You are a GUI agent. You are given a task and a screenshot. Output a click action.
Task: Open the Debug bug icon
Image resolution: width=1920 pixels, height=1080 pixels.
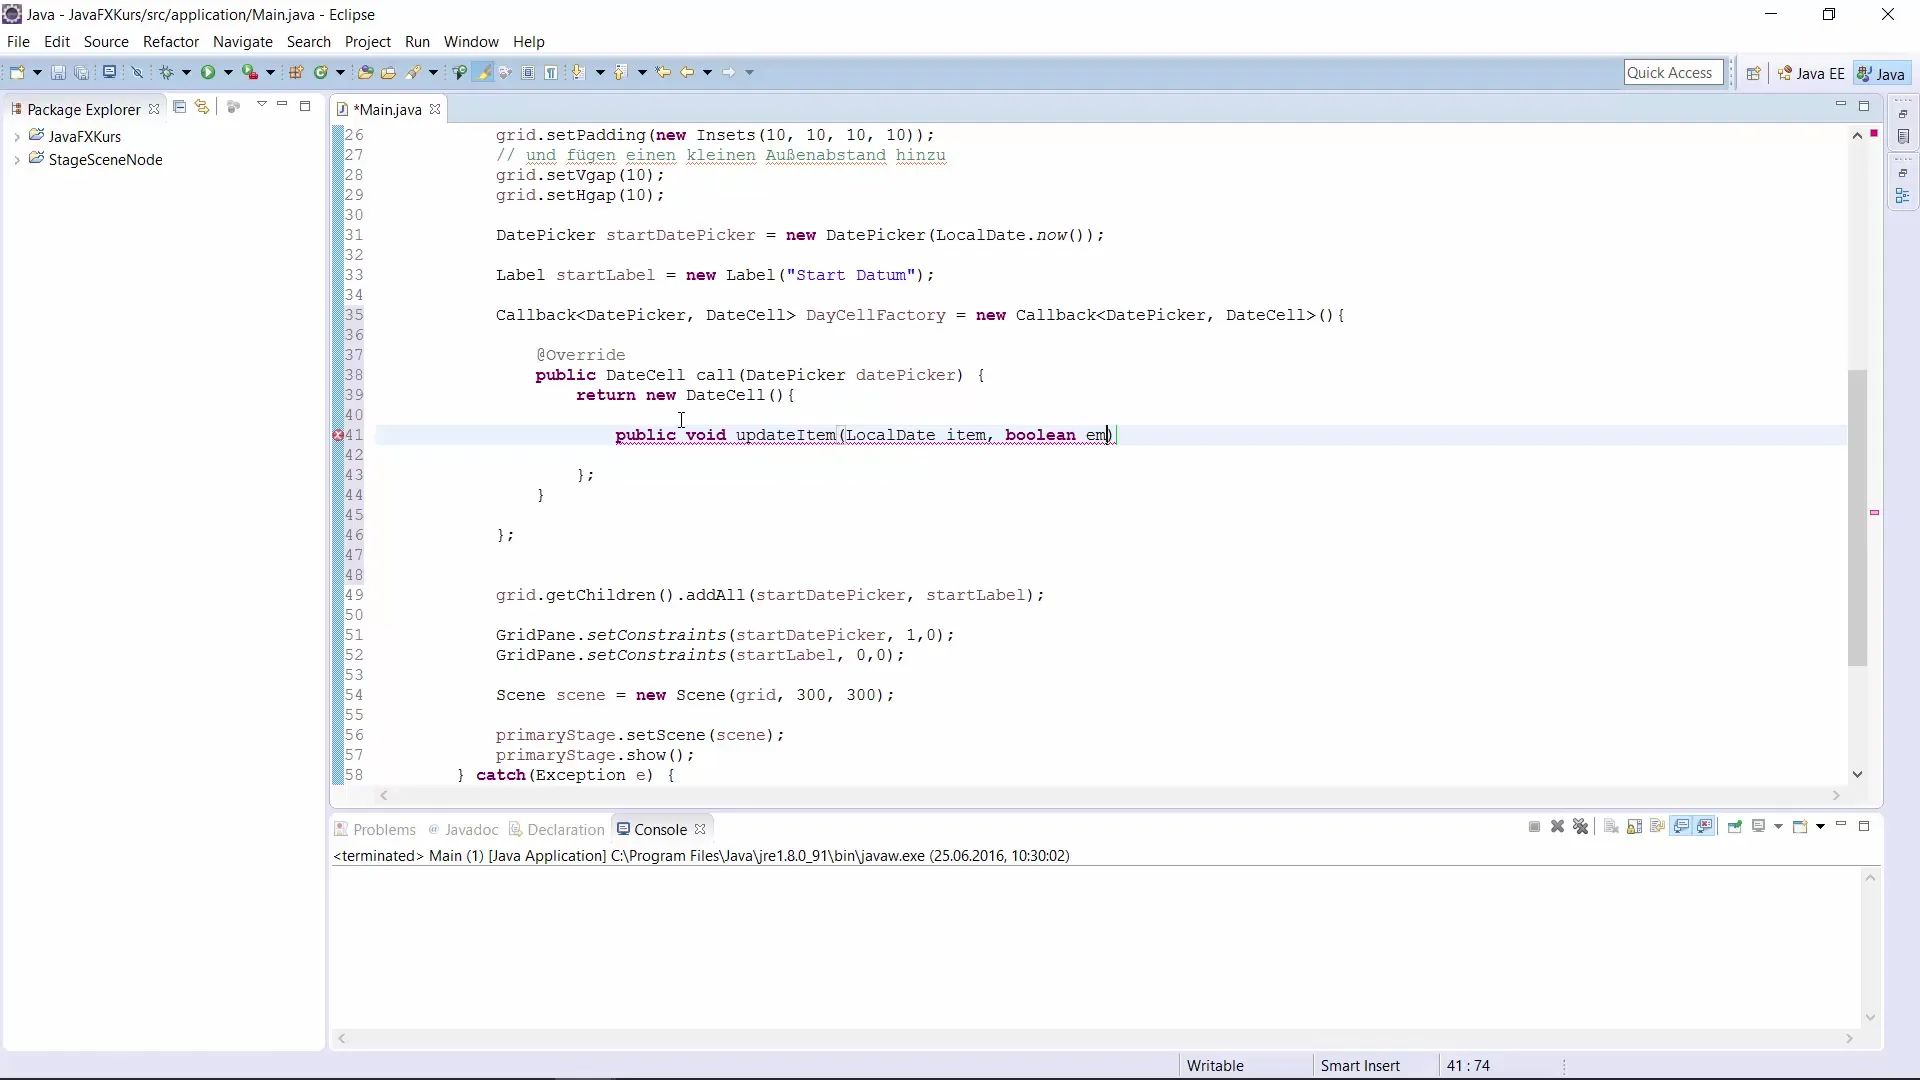coord(167,72)
